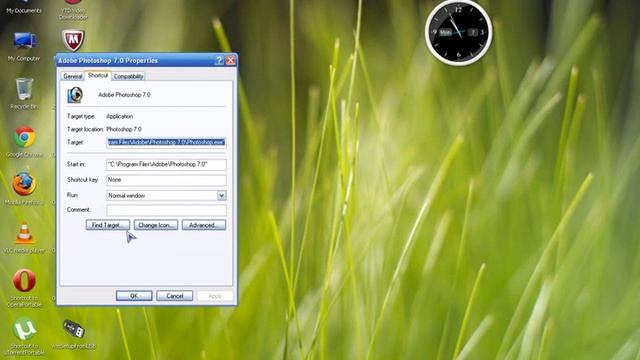Click the 'Photoshop 7.0' target location value
Image resolution: width=640 pixels, height=360 pixels.
point(124,129)
